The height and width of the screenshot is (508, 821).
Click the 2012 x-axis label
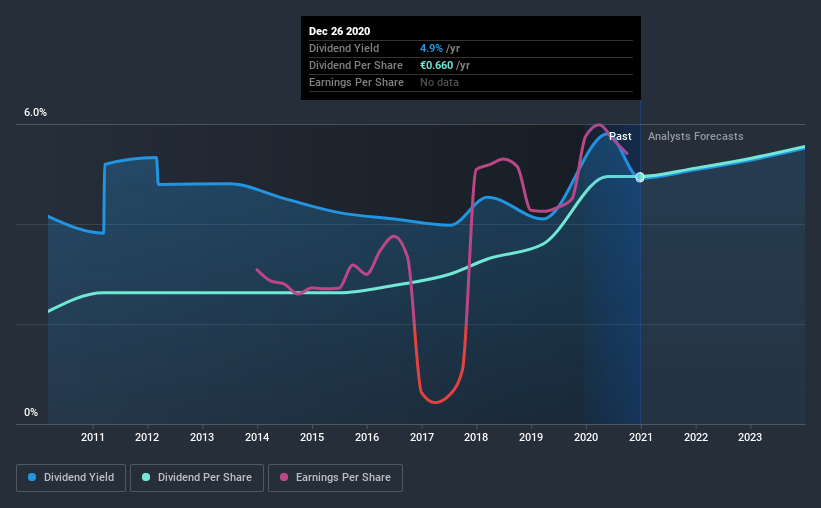coord(147,437)
